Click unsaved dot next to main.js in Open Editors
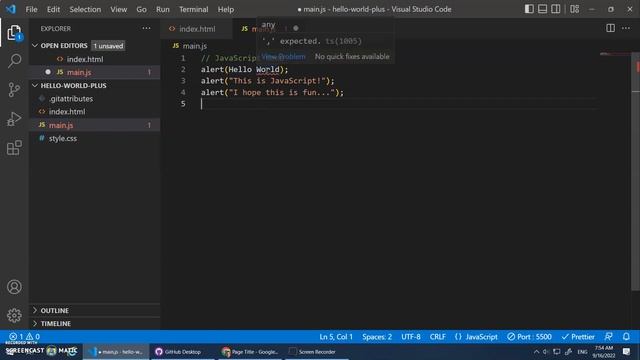640x360 pixels. coord(48,72)
